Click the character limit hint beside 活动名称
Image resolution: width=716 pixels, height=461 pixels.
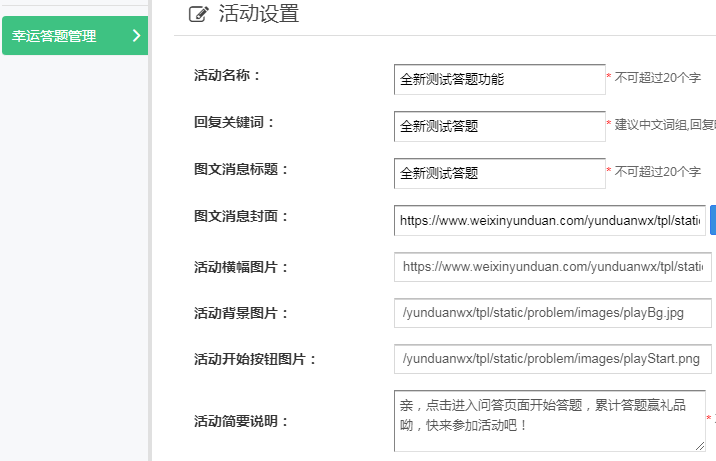coord(657,78)
